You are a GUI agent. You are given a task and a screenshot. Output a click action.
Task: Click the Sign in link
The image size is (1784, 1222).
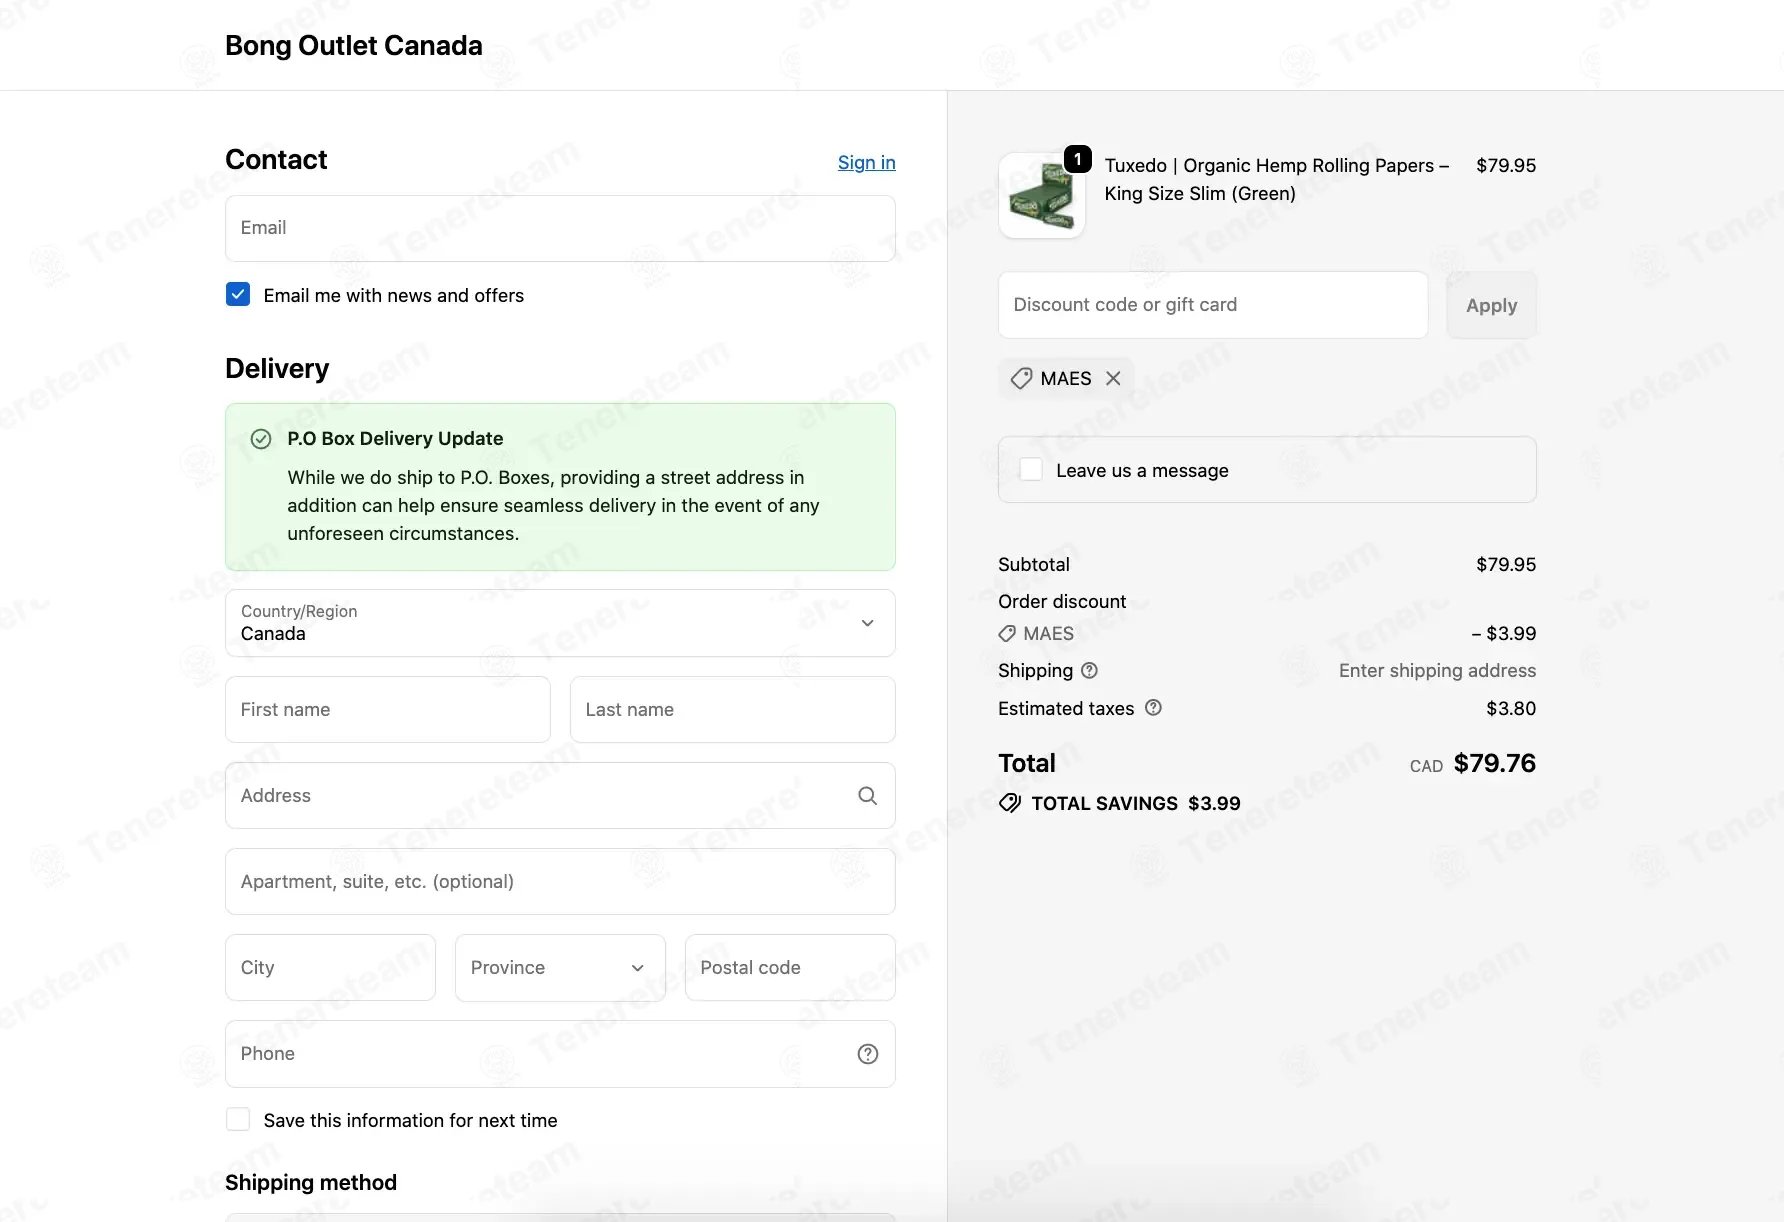[866, 163]
